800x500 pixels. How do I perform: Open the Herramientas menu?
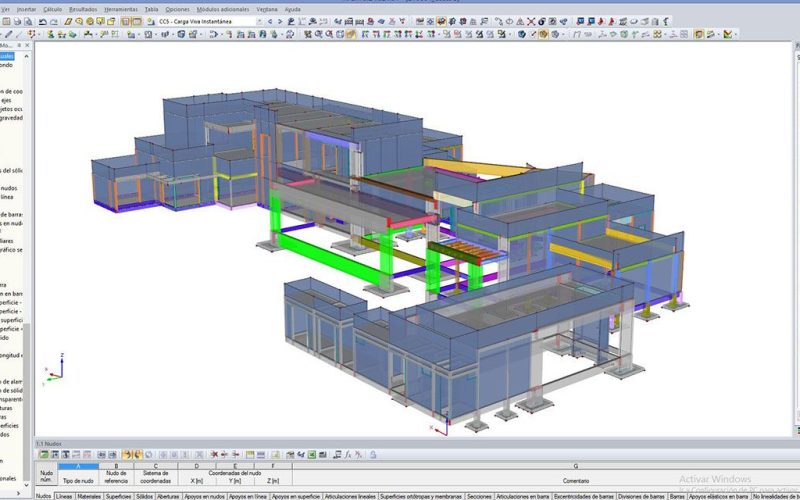121,9
